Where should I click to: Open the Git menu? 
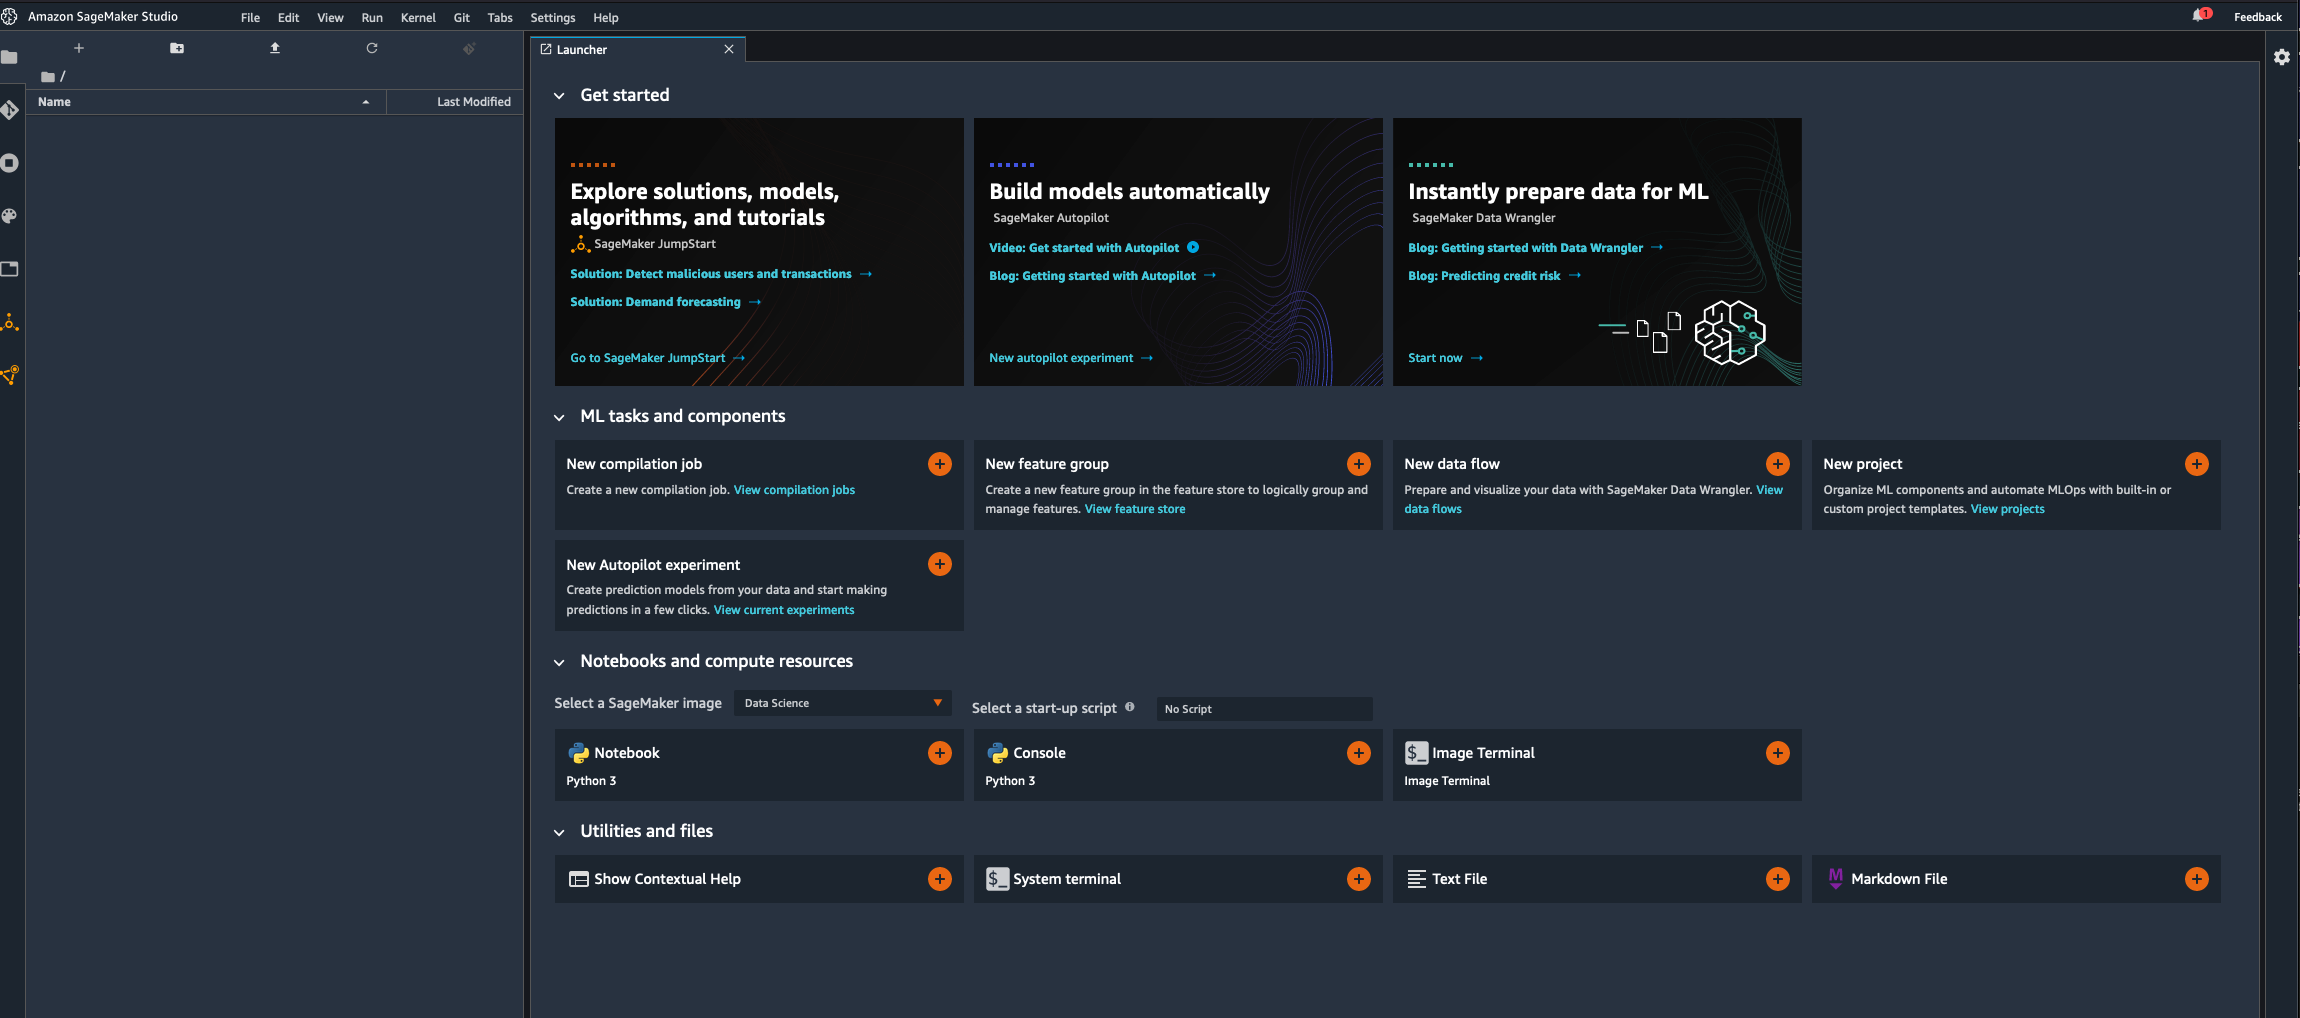pyautogui.click(x=461, y=17)
